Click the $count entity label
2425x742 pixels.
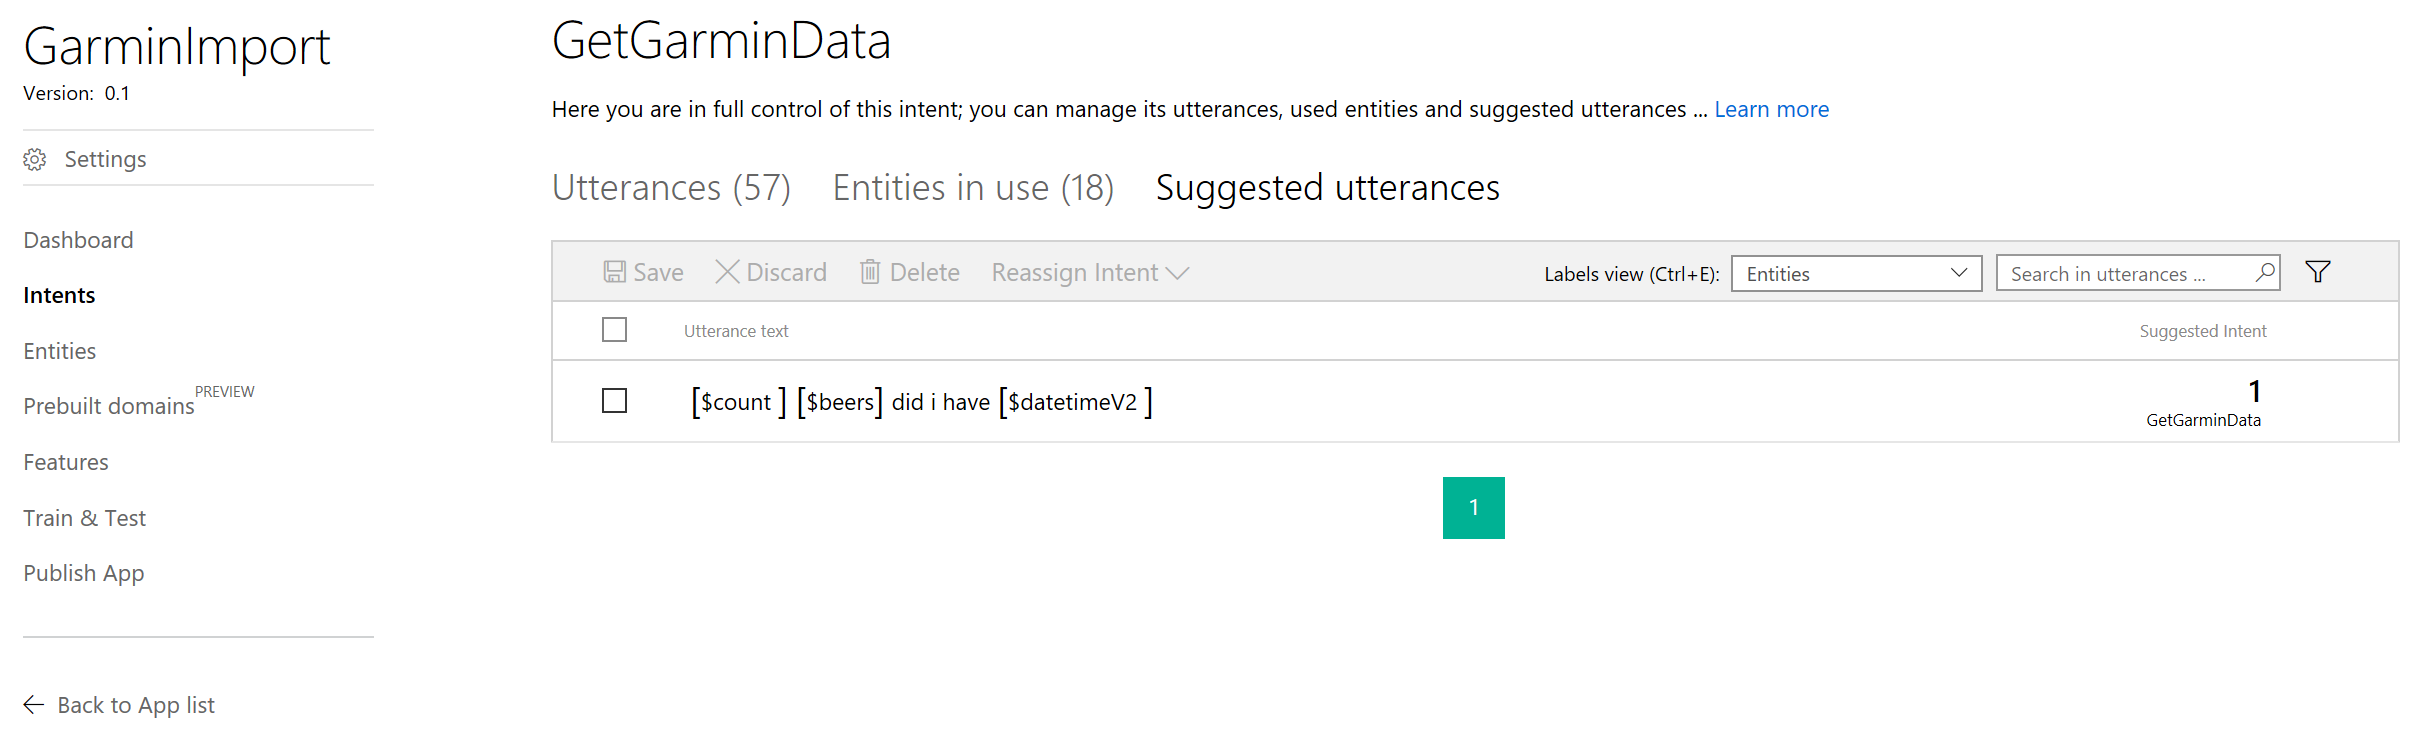pyautogui.click(x=737, y=402)
